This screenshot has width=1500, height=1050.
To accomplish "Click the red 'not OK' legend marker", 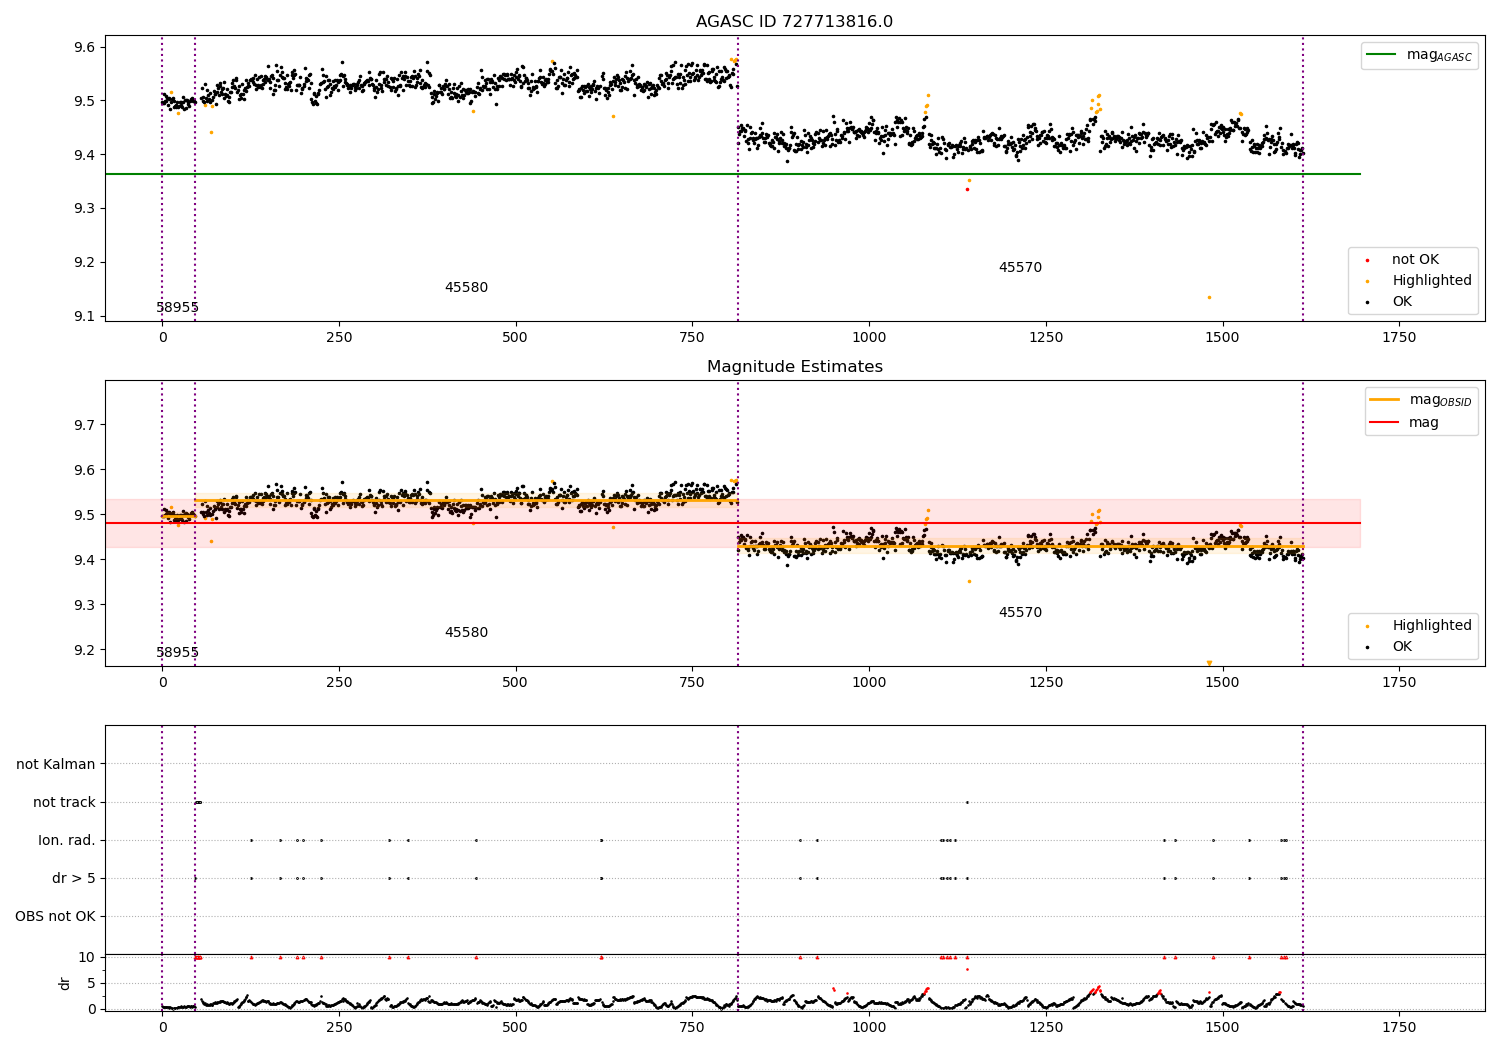I will (1367, 260).
